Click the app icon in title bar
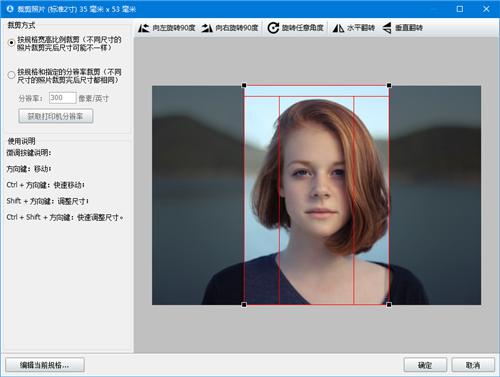This screenshot has height=377, width=500. 10,9
